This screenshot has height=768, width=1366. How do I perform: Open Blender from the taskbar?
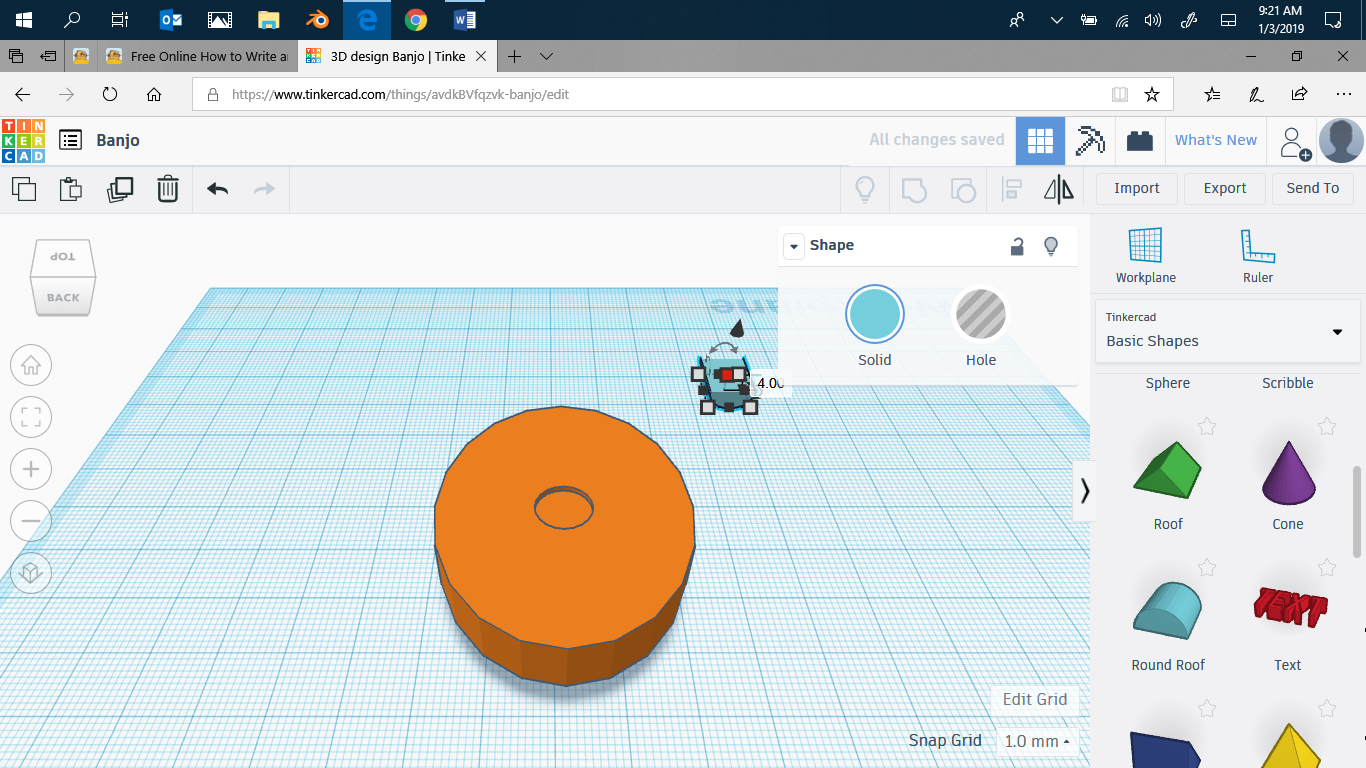click(318, 19)
